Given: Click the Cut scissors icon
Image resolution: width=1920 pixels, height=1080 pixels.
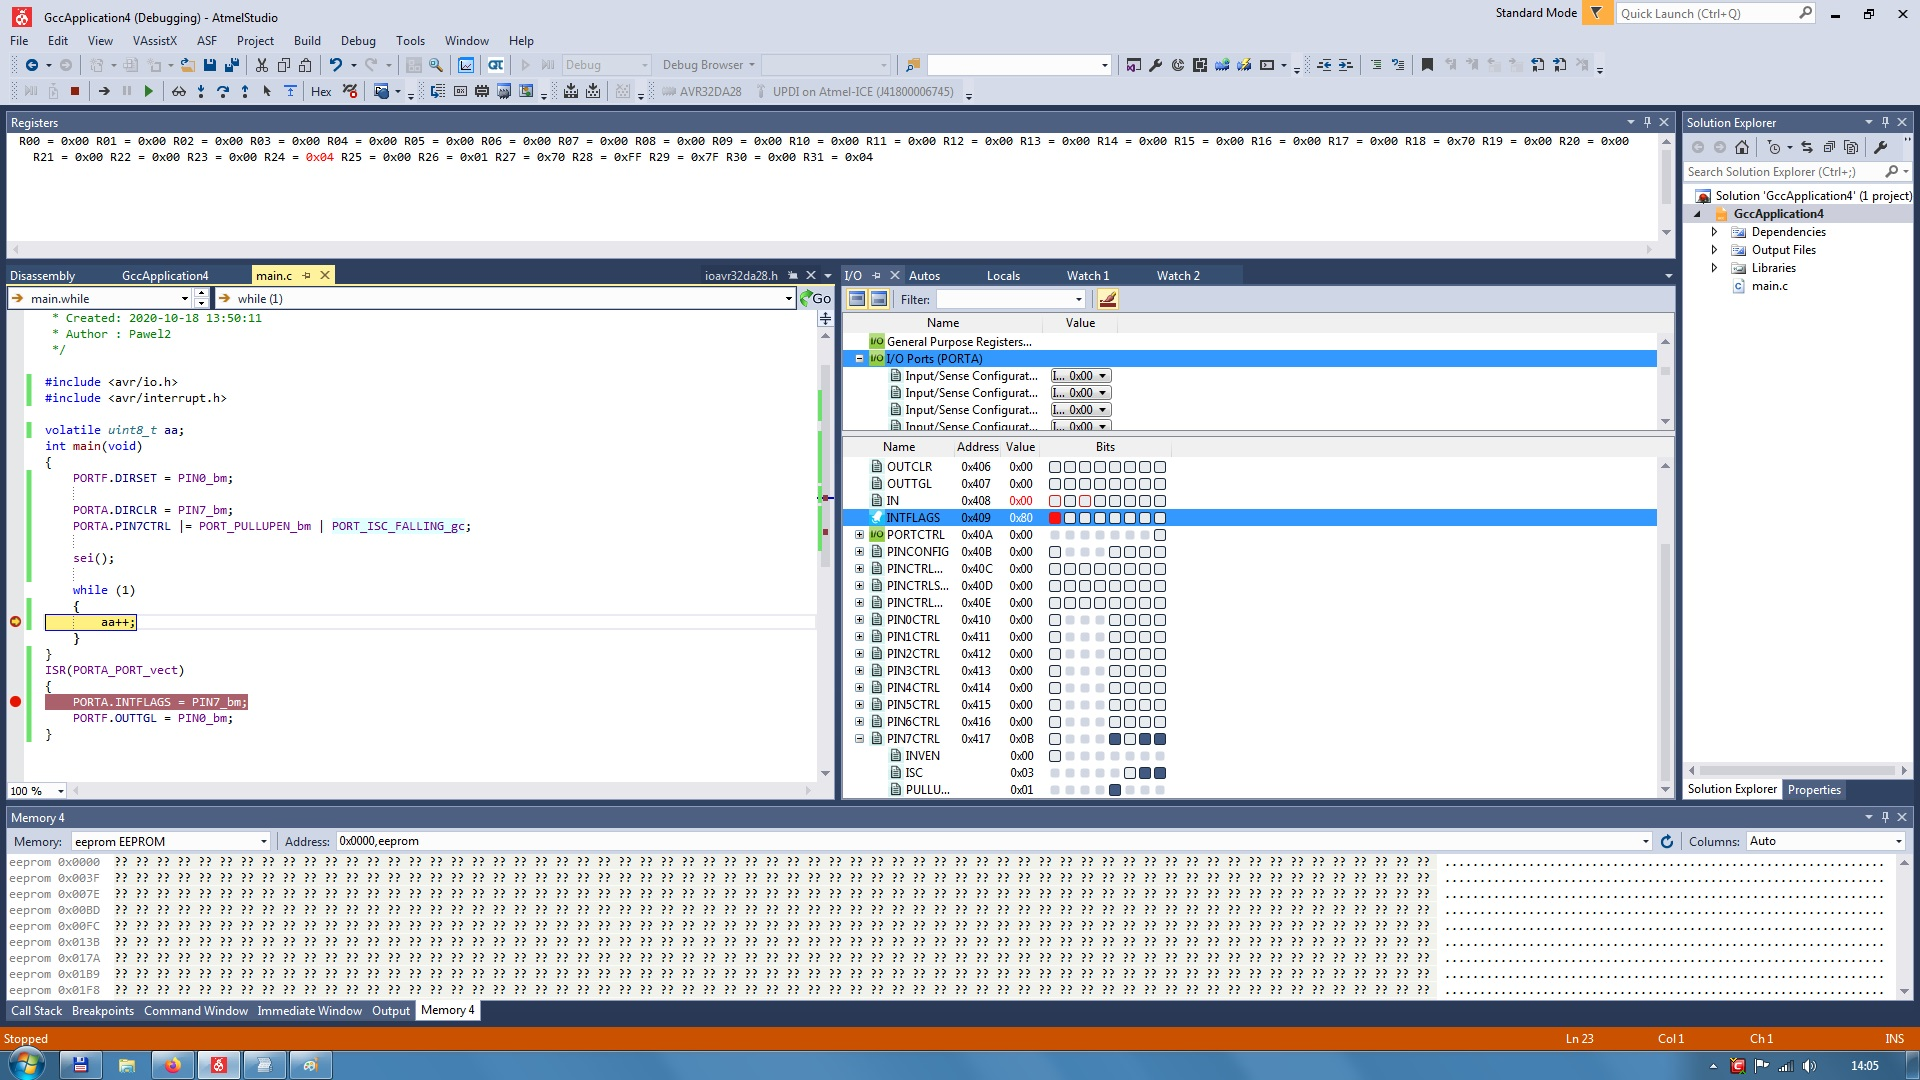Looking at the screenshot, I should [x=261, y=65].
